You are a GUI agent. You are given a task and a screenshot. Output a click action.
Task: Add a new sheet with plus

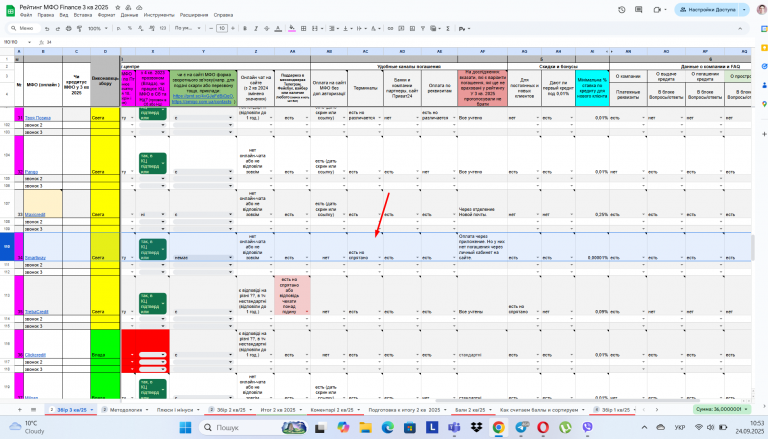pos(20,410)
